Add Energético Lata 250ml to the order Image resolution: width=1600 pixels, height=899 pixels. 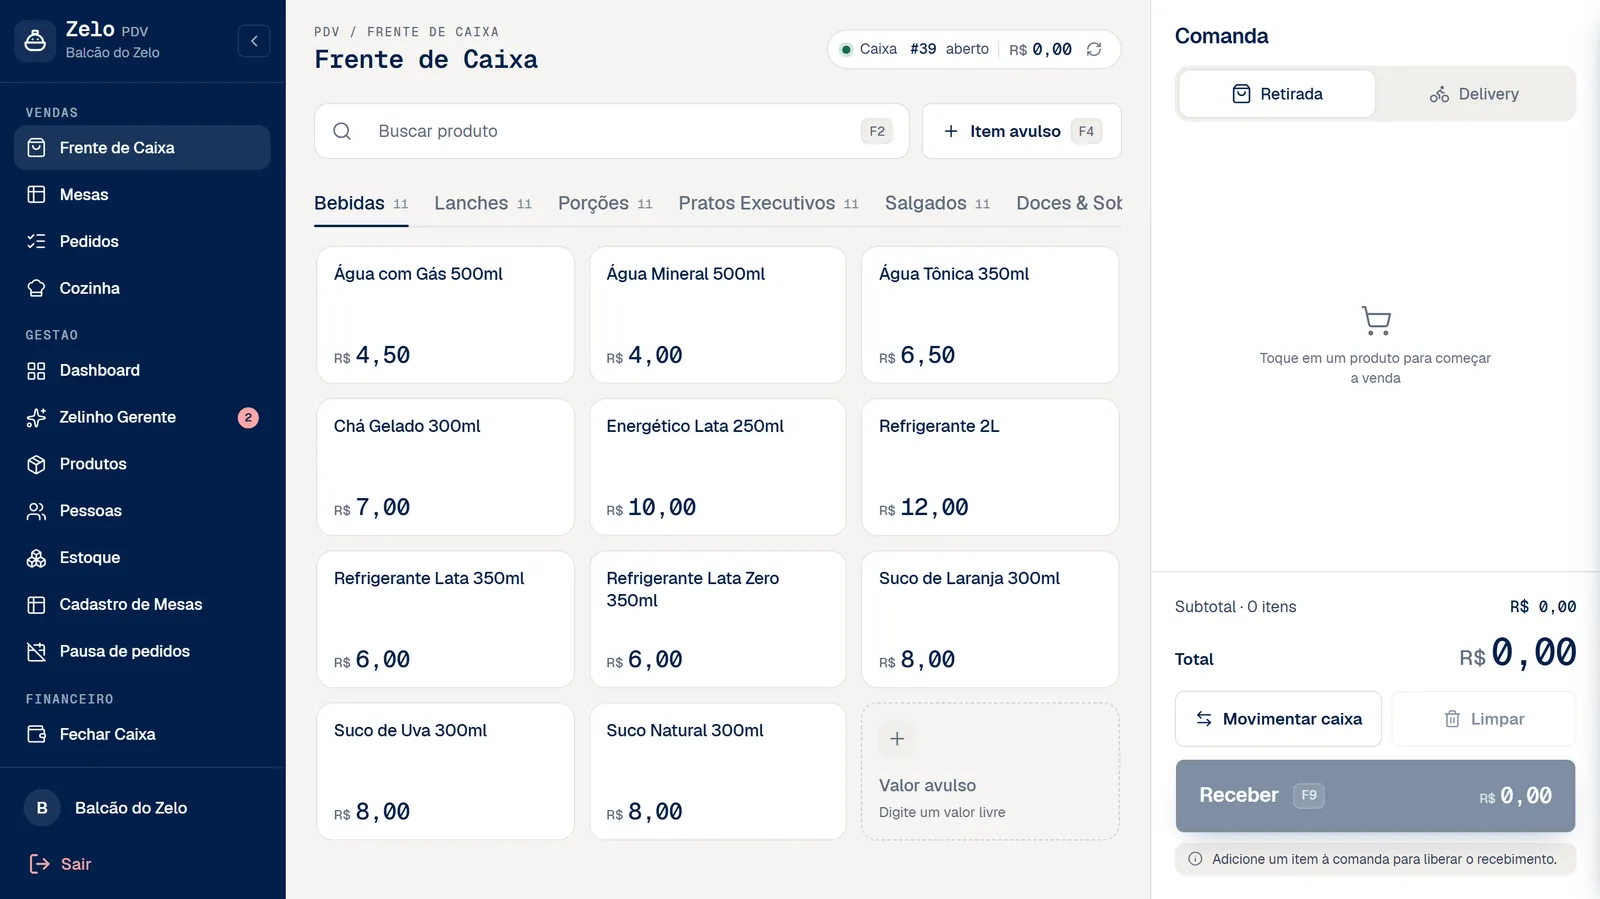click(718, 467)
